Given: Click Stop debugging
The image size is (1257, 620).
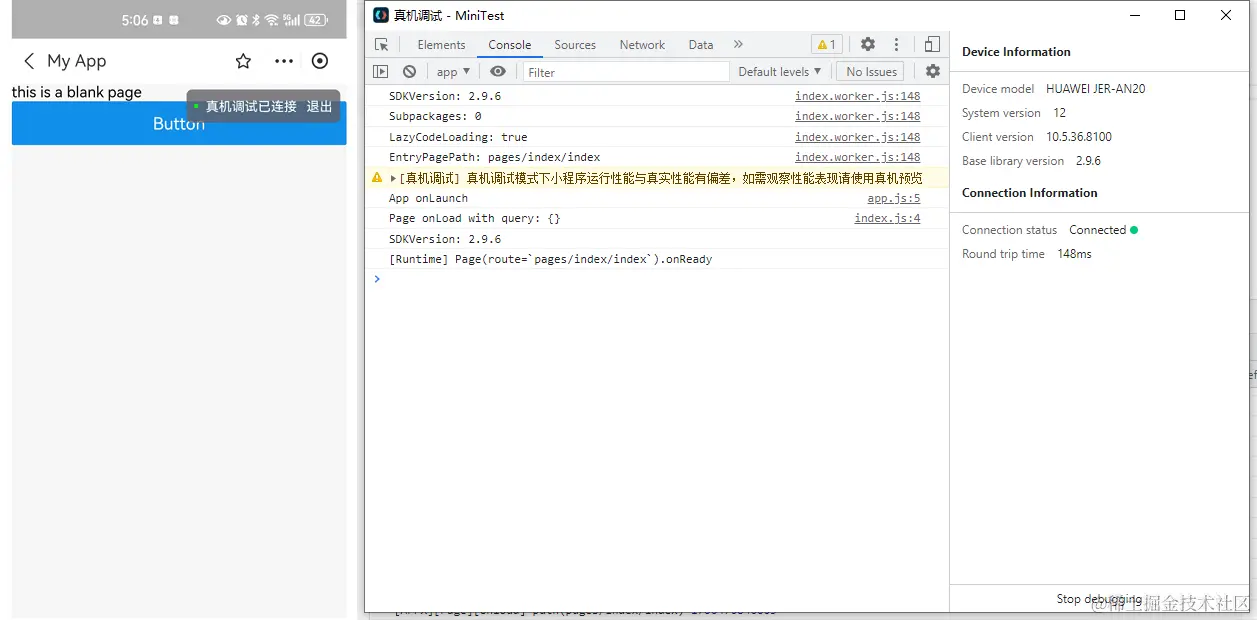Looking at the screenshot, I should coord(1099,599).
